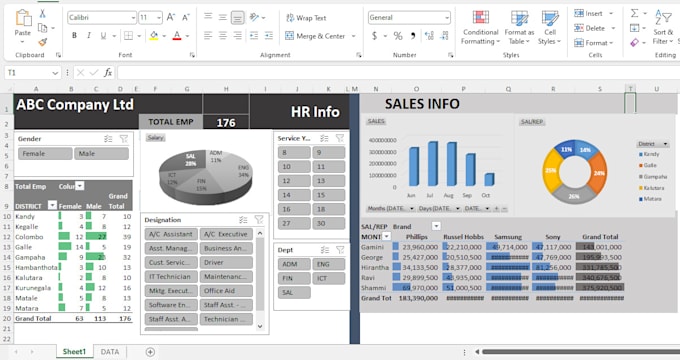Viewport: 680px width, 360px height.
Task: Click Decrease Decimal icon
Action: (x=444, y=36)
